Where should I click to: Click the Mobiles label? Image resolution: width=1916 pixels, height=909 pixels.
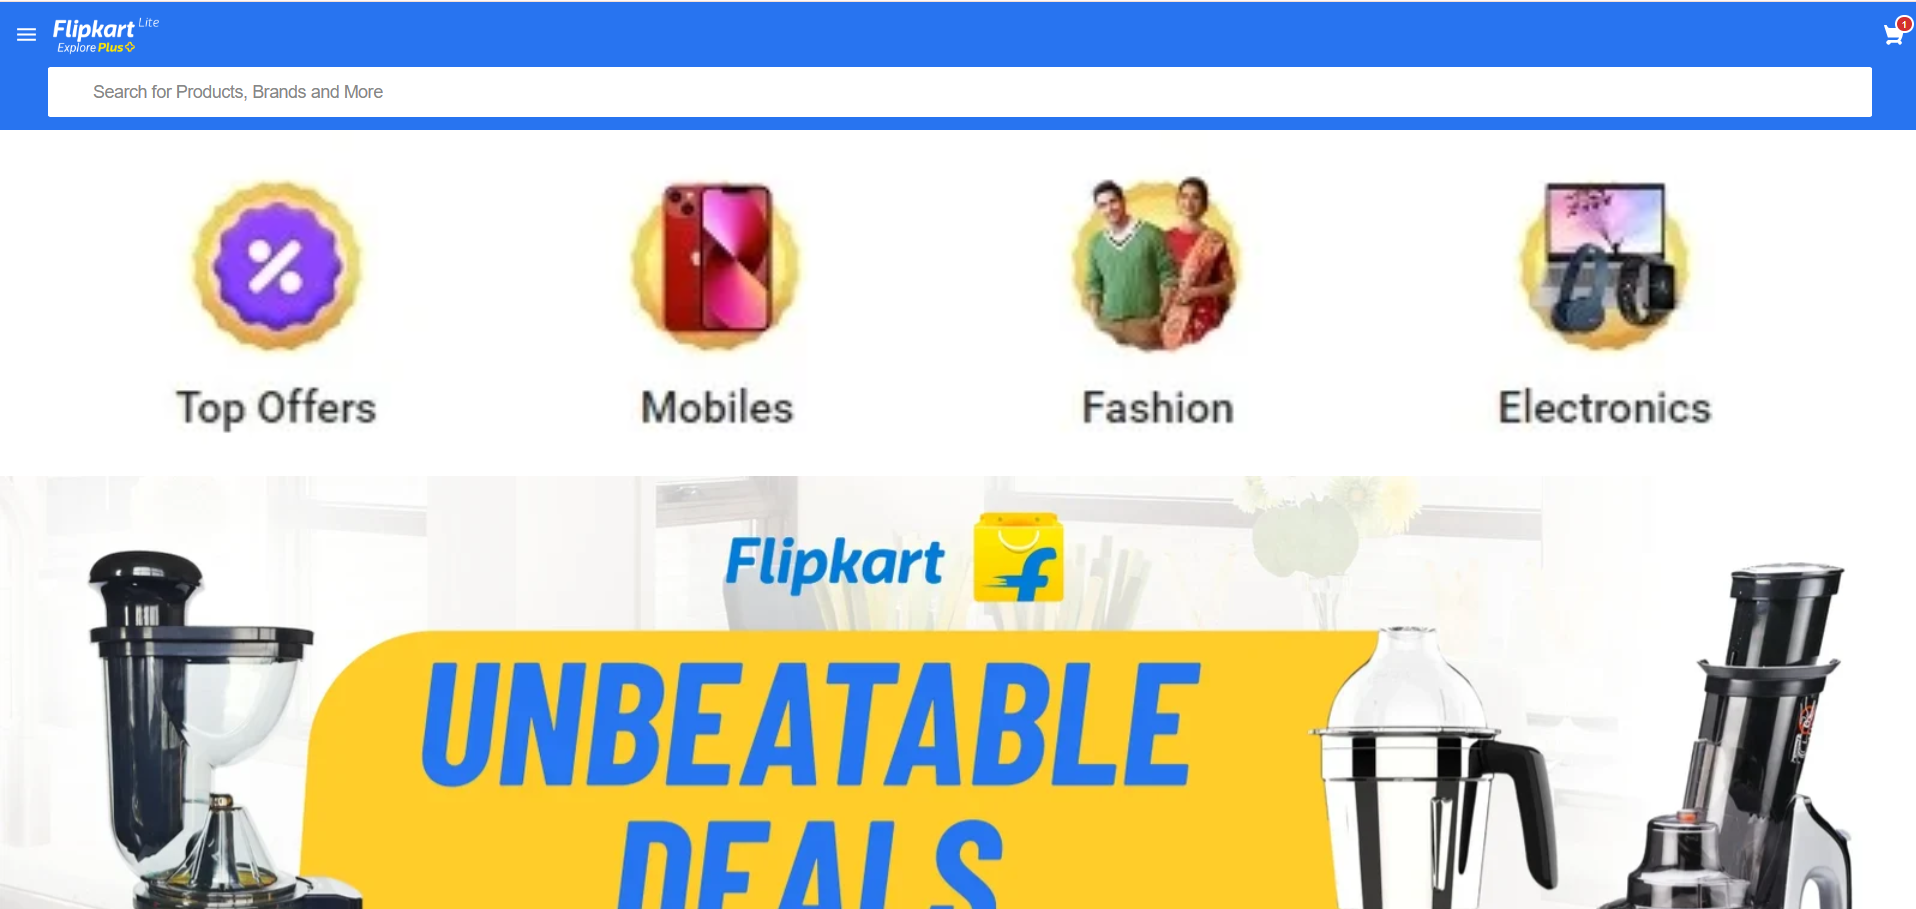(x=717, y=408)
